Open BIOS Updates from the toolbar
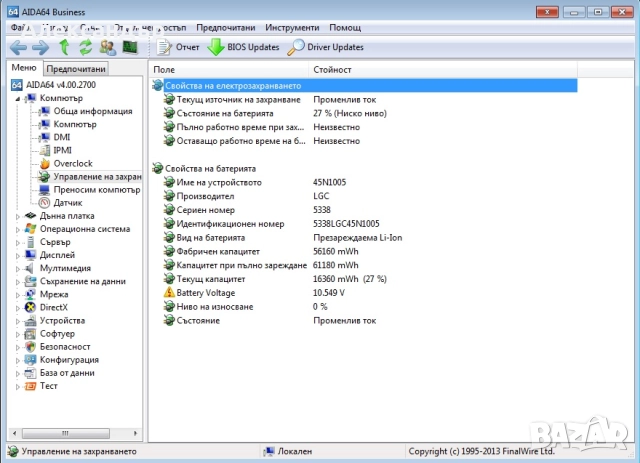The image size is (640, 463). [x=243, y=47]
